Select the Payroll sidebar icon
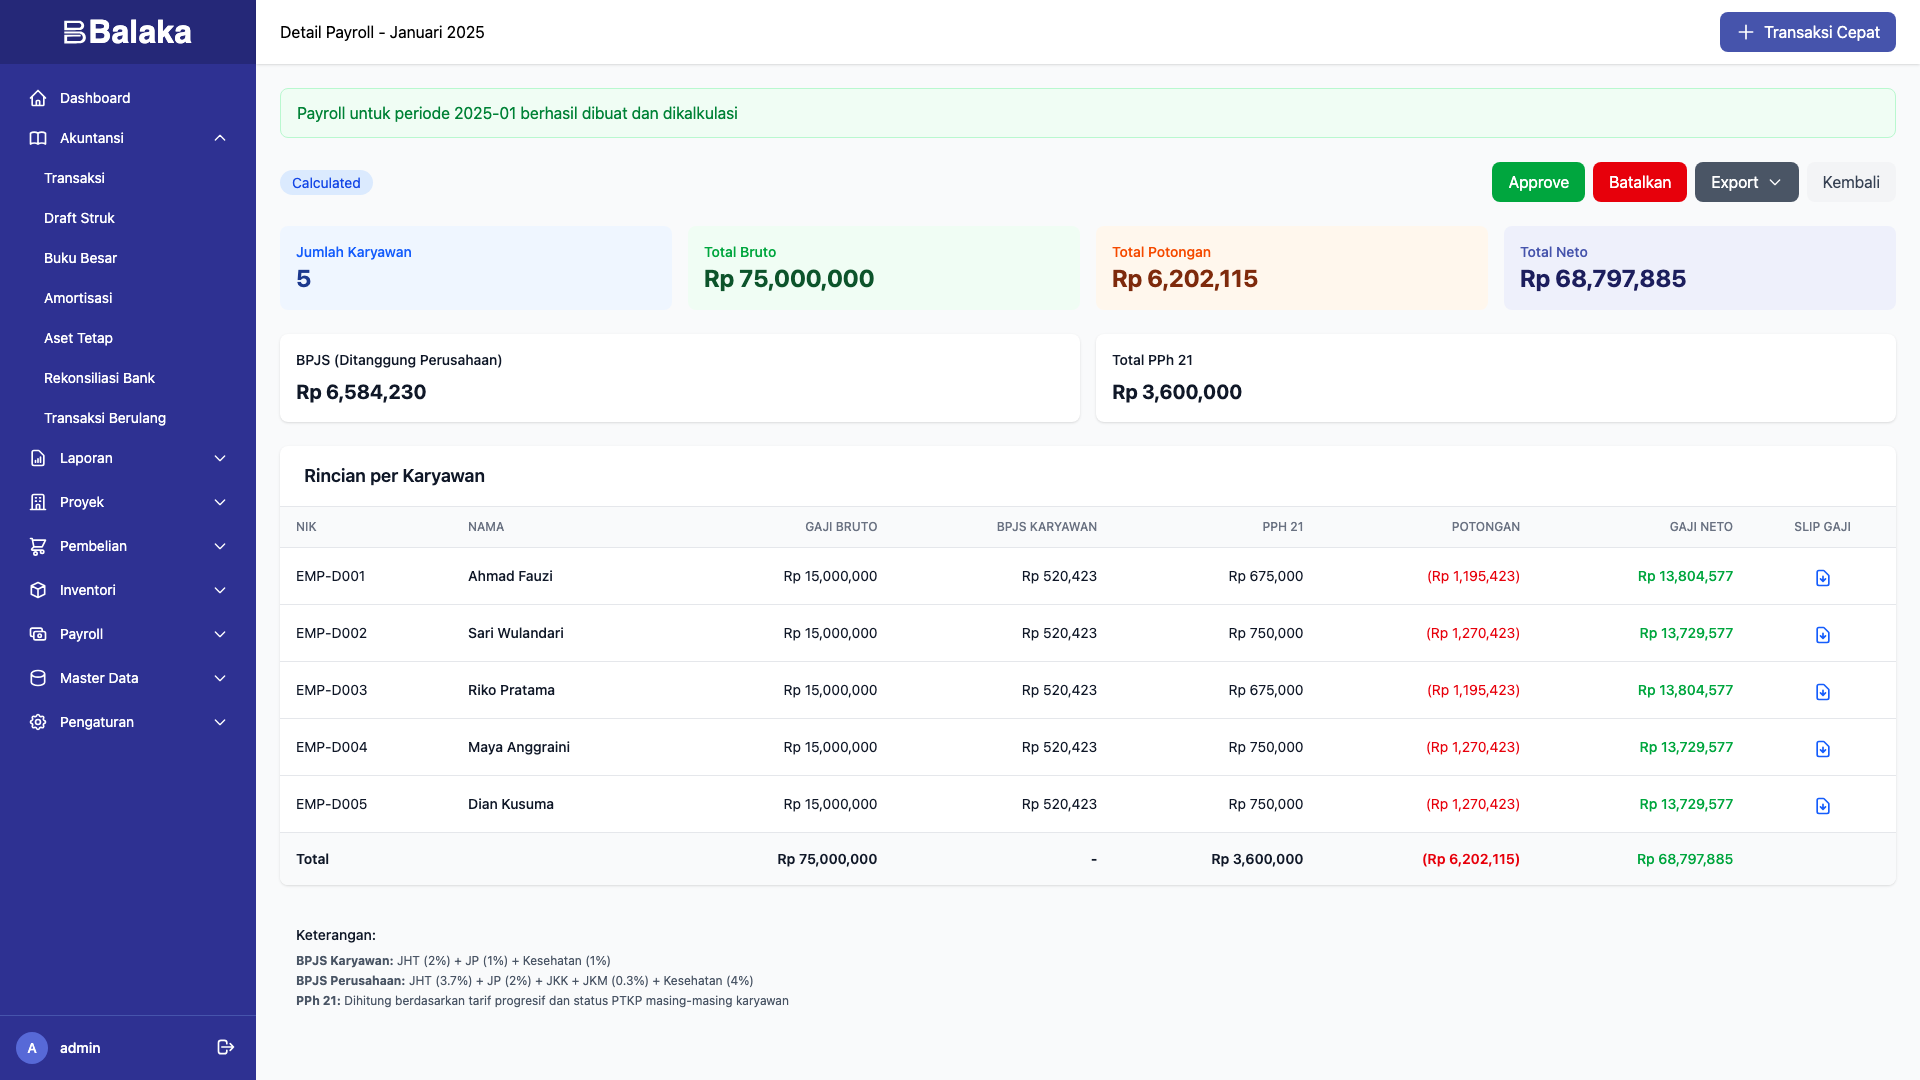The image size is (1920, 1080). coord(38,634)
